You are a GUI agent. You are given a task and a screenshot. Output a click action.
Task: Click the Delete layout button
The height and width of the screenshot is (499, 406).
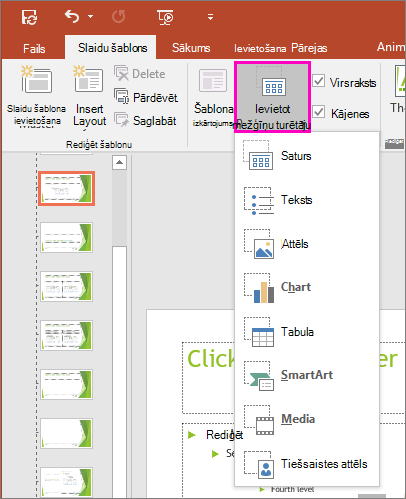tap(140, 73)
